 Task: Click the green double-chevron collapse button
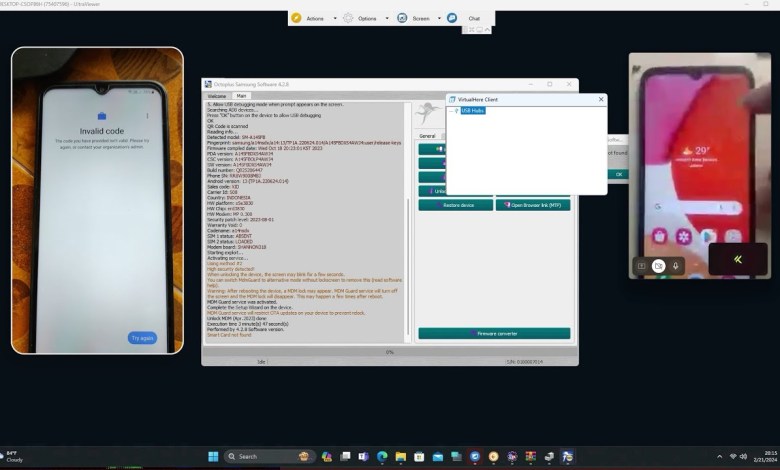tap(738, 259)
